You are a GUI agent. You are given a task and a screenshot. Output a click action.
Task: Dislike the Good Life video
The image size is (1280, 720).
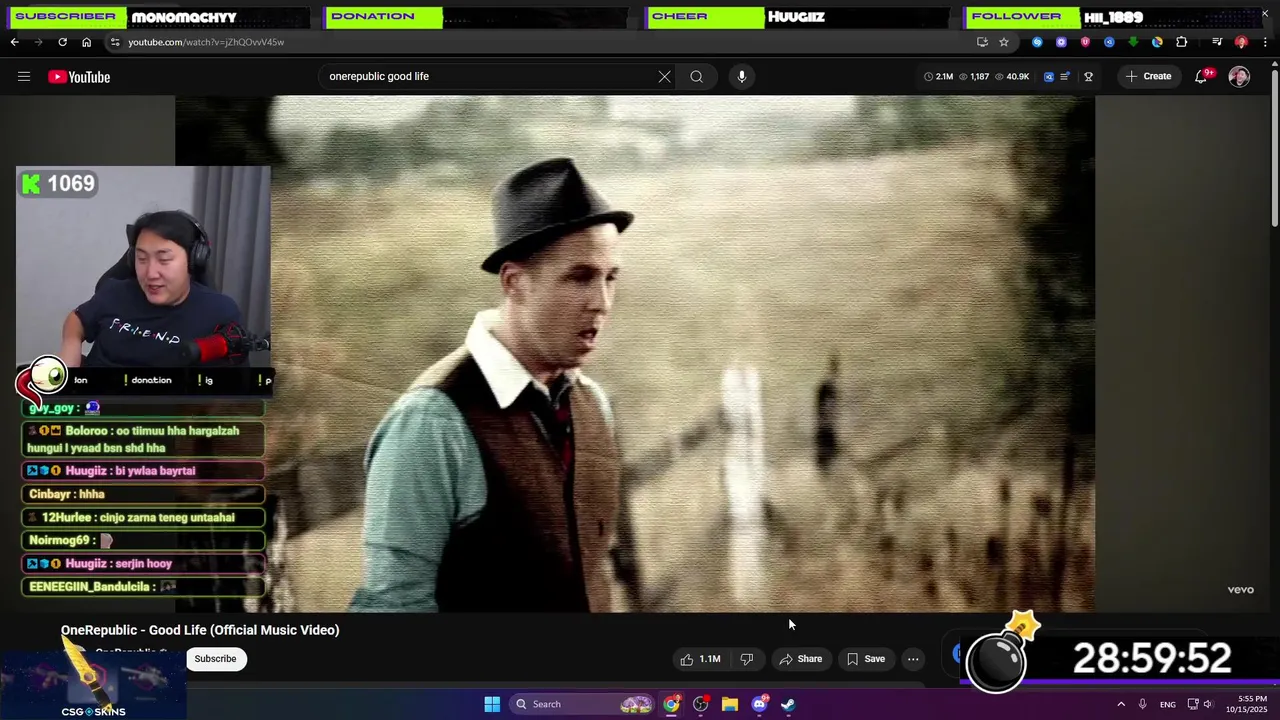click(x=746, y=659)
